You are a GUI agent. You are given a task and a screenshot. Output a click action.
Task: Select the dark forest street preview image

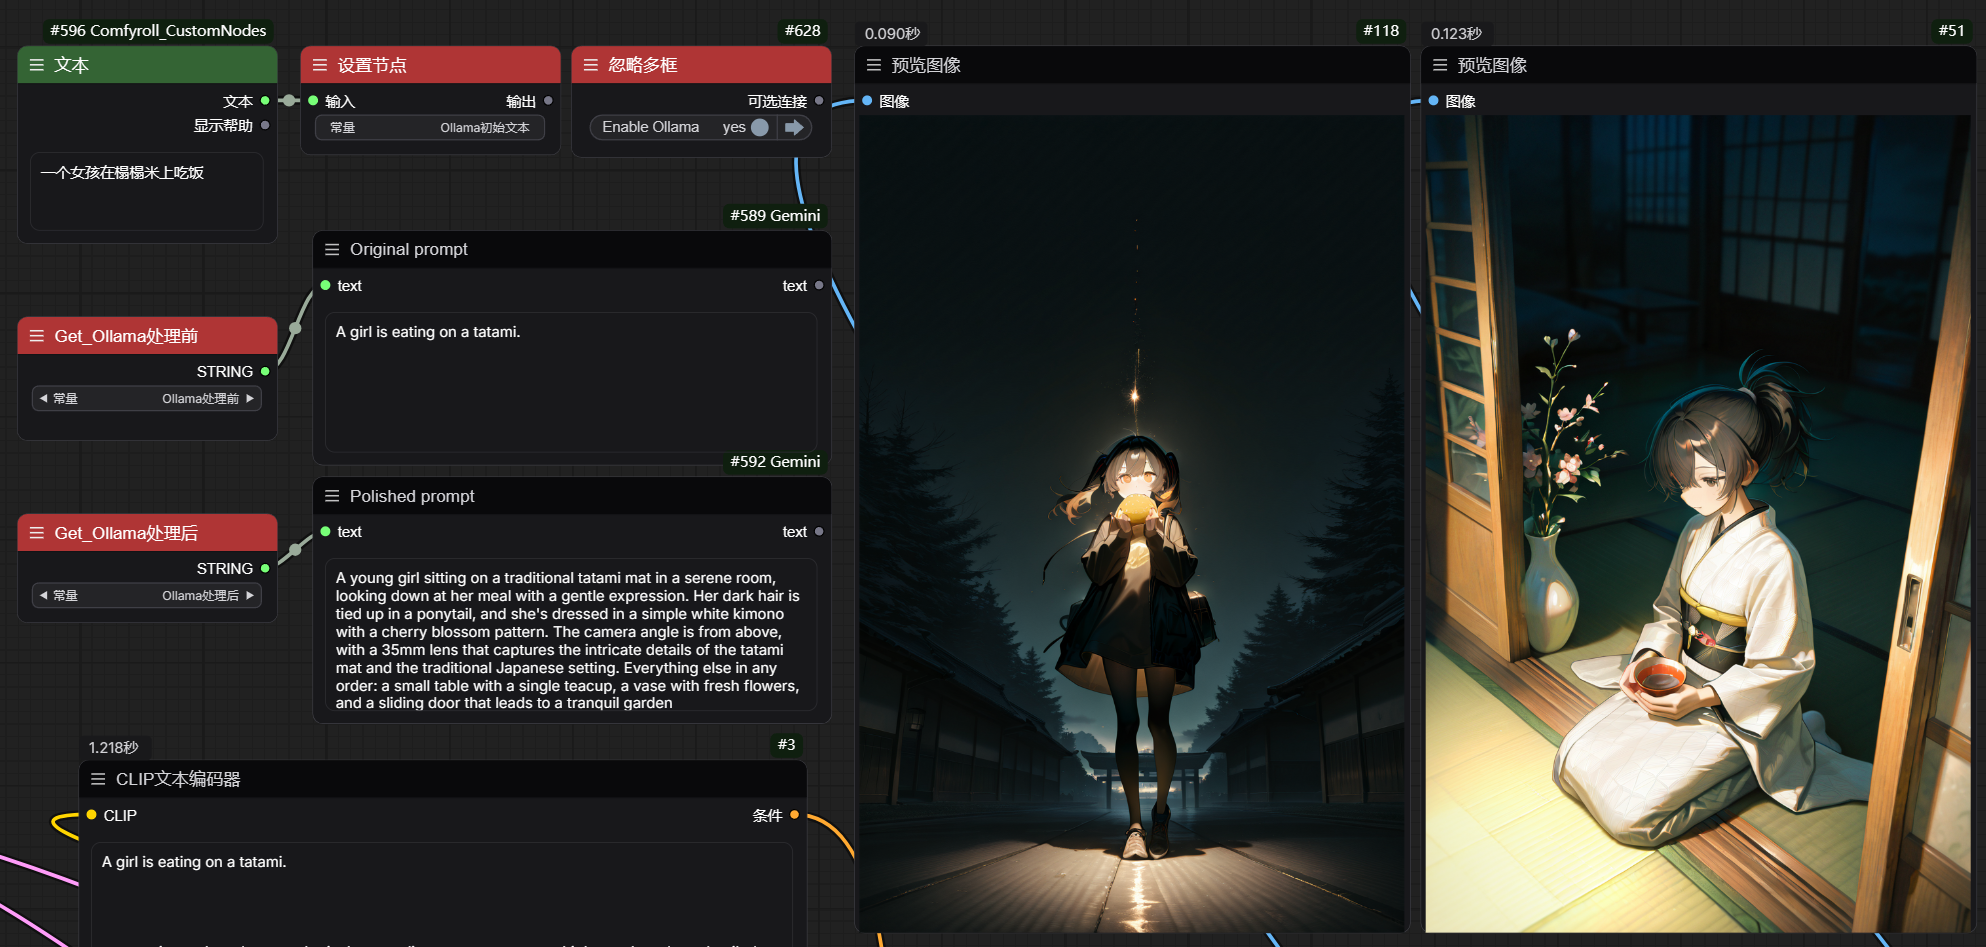(1132, 523)
